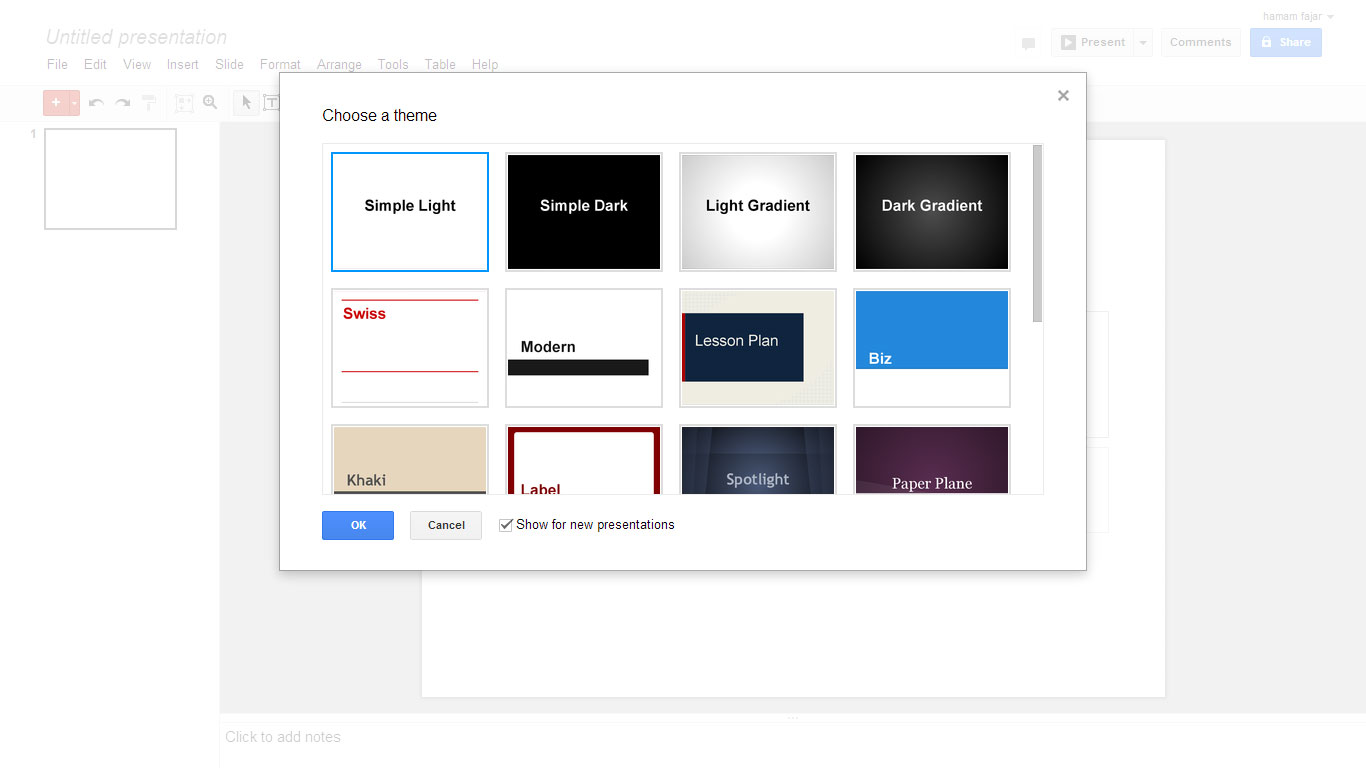The image size is (1366, 768).
Task: Click the Present button
Action: click(x=1092, y=42)
